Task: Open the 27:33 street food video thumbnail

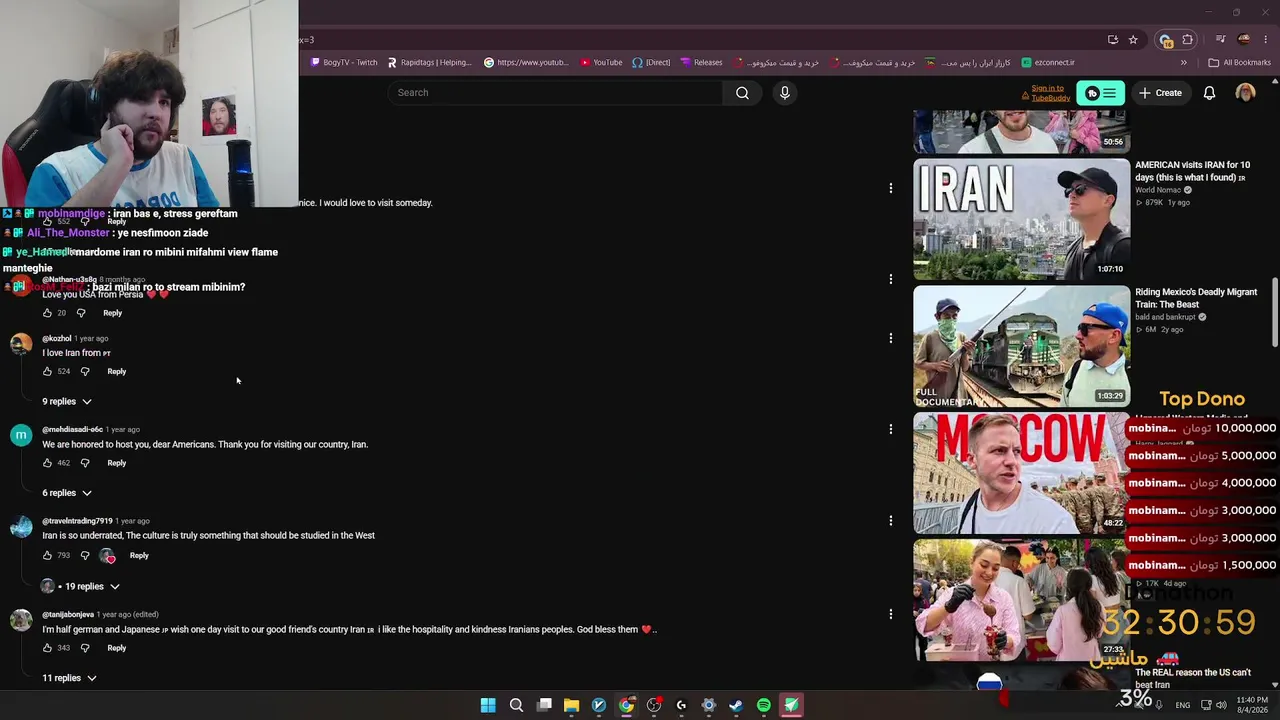Action: tap(1021, 600)
